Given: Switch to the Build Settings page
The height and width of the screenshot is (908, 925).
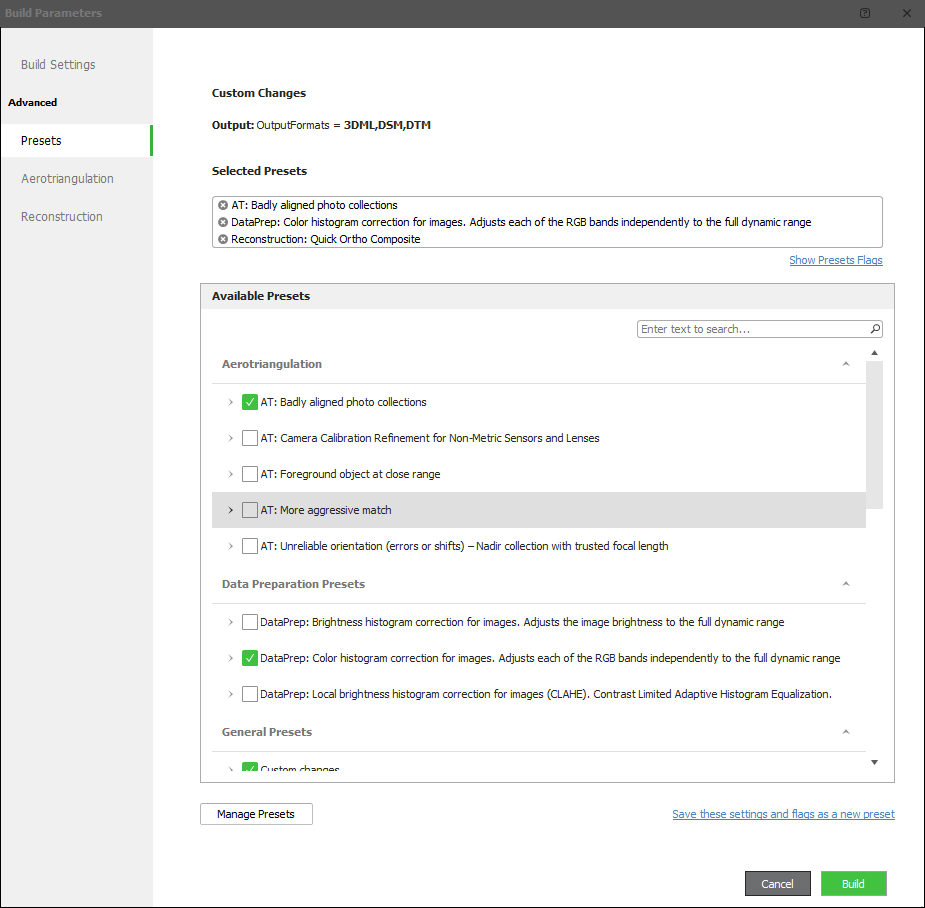Looking at the screenshot, I should coord(57,64).
